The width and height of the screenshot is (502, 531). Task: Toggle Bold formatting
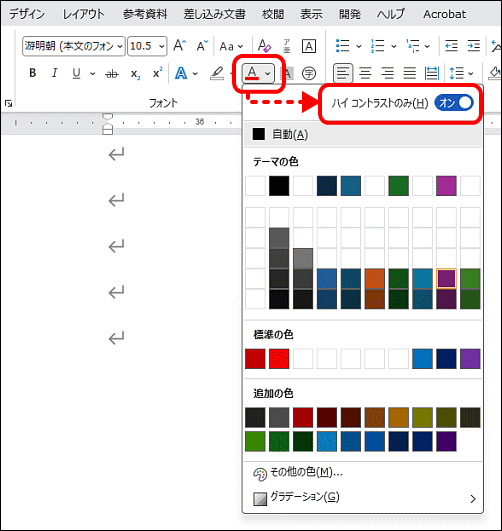pyautogui.click(x=33, y=73)
